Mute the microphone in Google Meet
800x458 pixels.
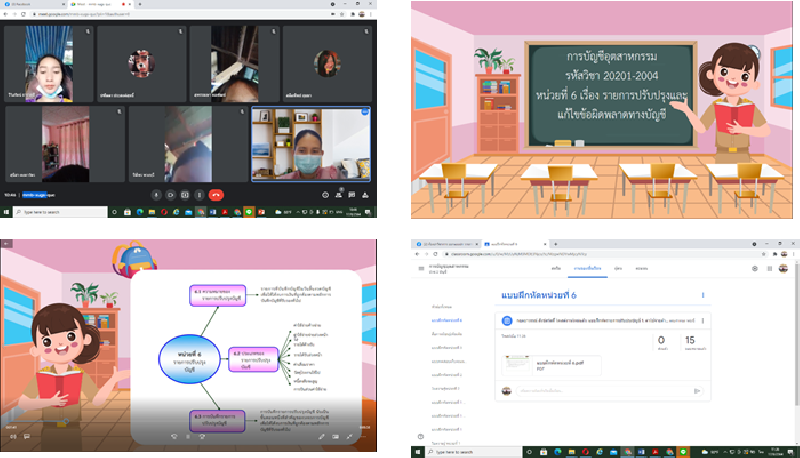coord(156,193)
